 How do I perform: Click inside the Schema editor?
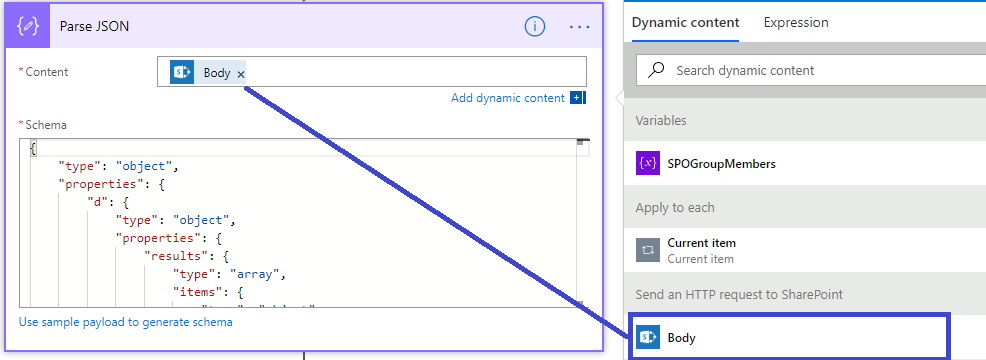[x=304, y=223]
